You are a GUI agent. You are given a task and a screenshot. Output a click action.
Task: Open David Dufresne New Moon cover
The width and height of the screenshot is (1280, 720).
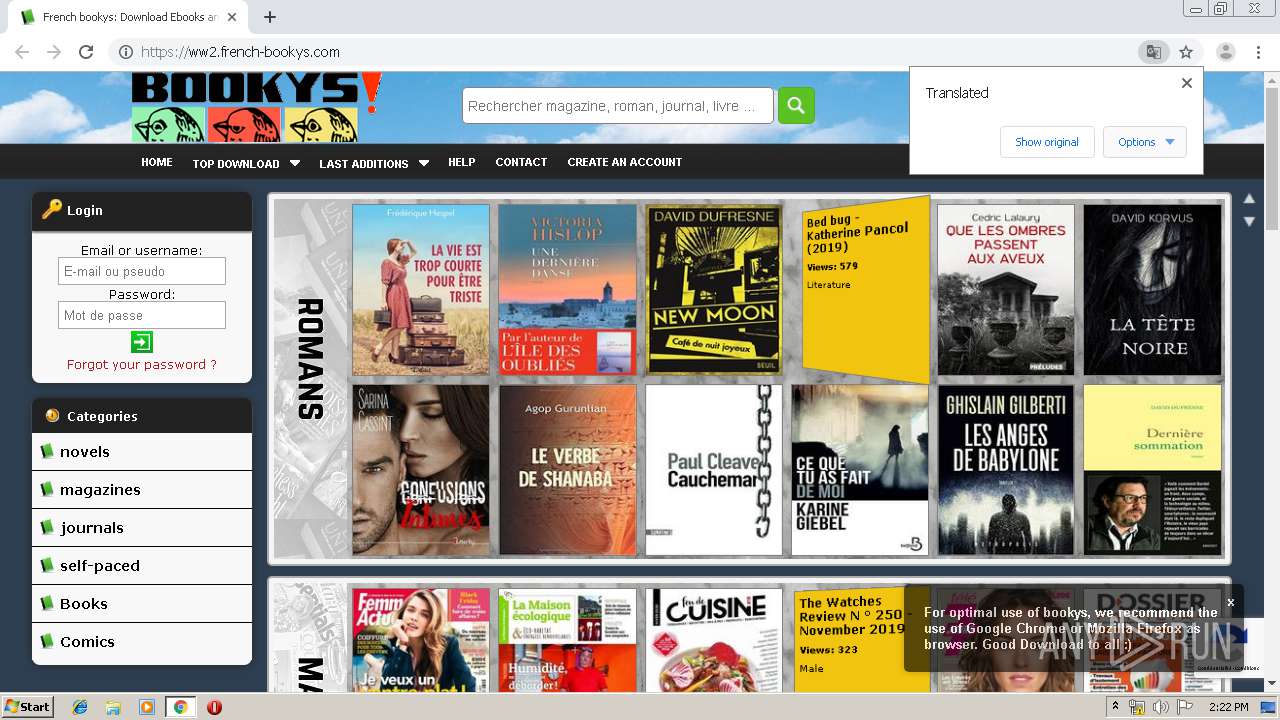point(714,290)
